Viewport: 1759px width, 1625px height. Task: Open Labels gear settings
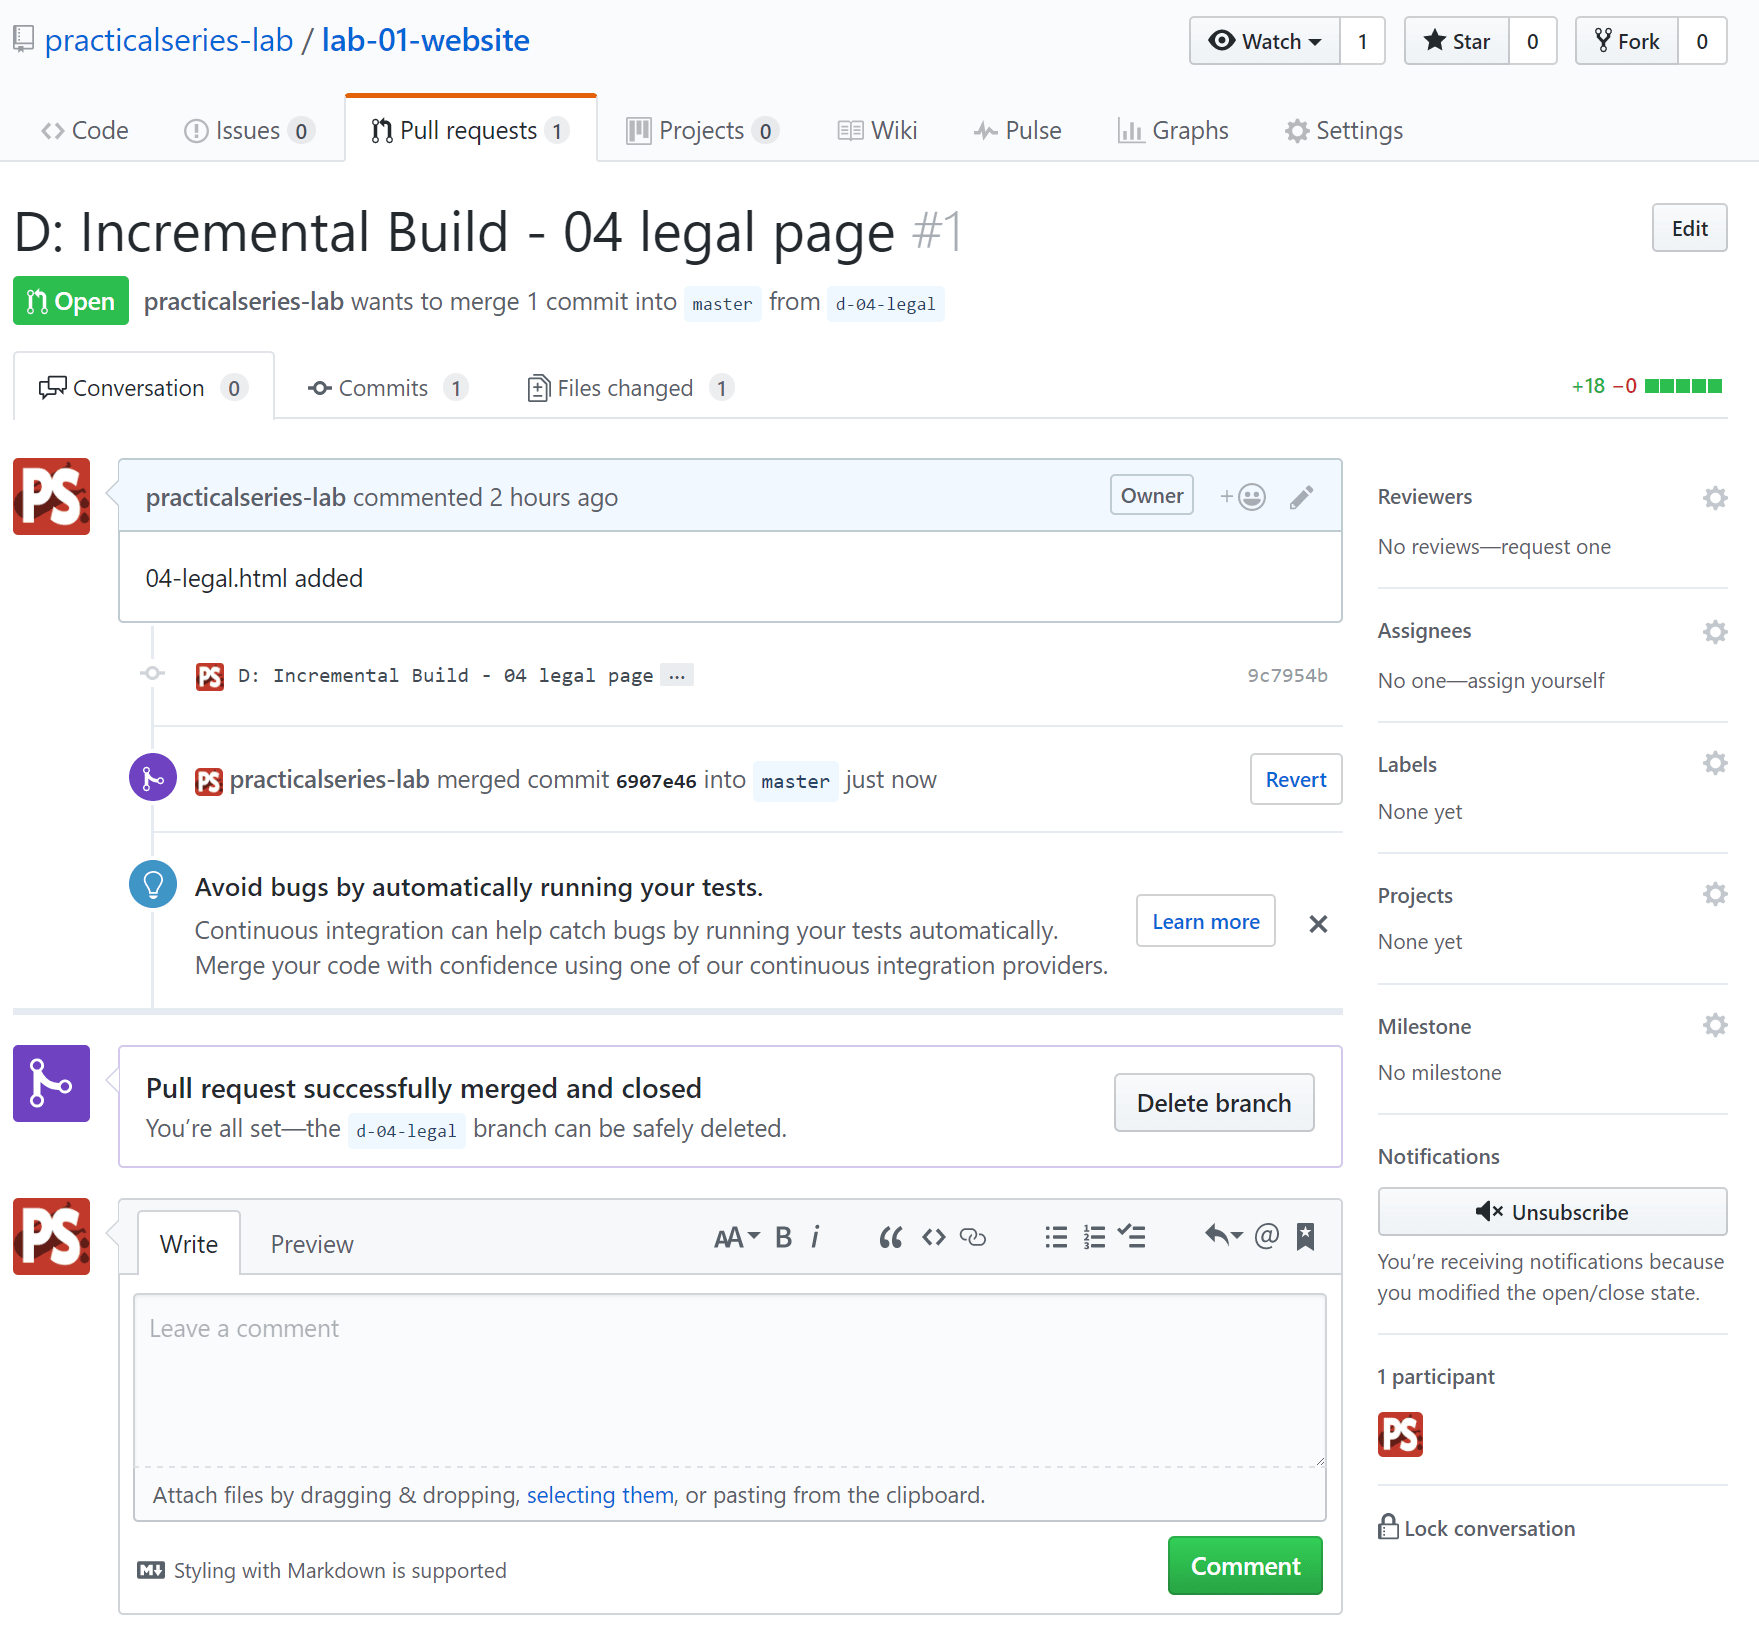(1715, 764)
